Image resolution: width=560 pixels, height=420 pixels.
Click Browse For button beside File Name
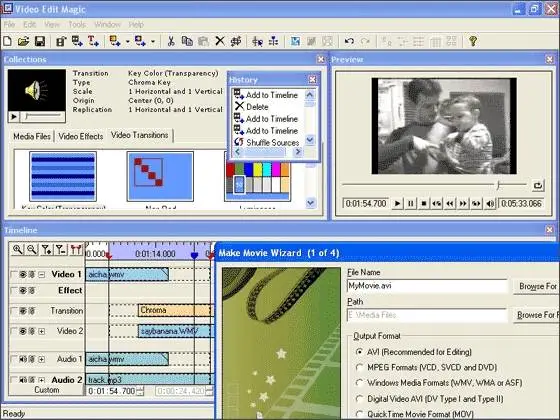[537, 286]
